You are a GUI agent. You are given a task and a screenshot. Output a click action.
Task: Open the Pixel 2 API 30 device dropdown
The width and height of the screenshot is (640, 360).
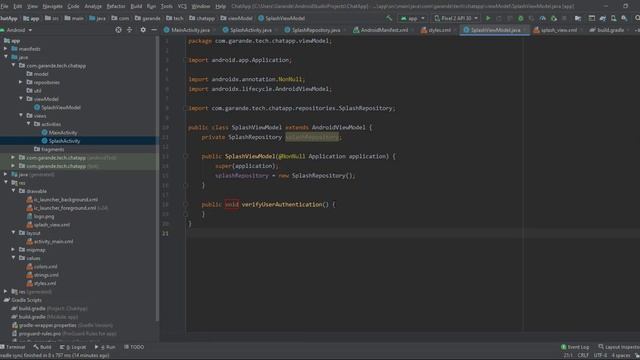pos(456,18)
